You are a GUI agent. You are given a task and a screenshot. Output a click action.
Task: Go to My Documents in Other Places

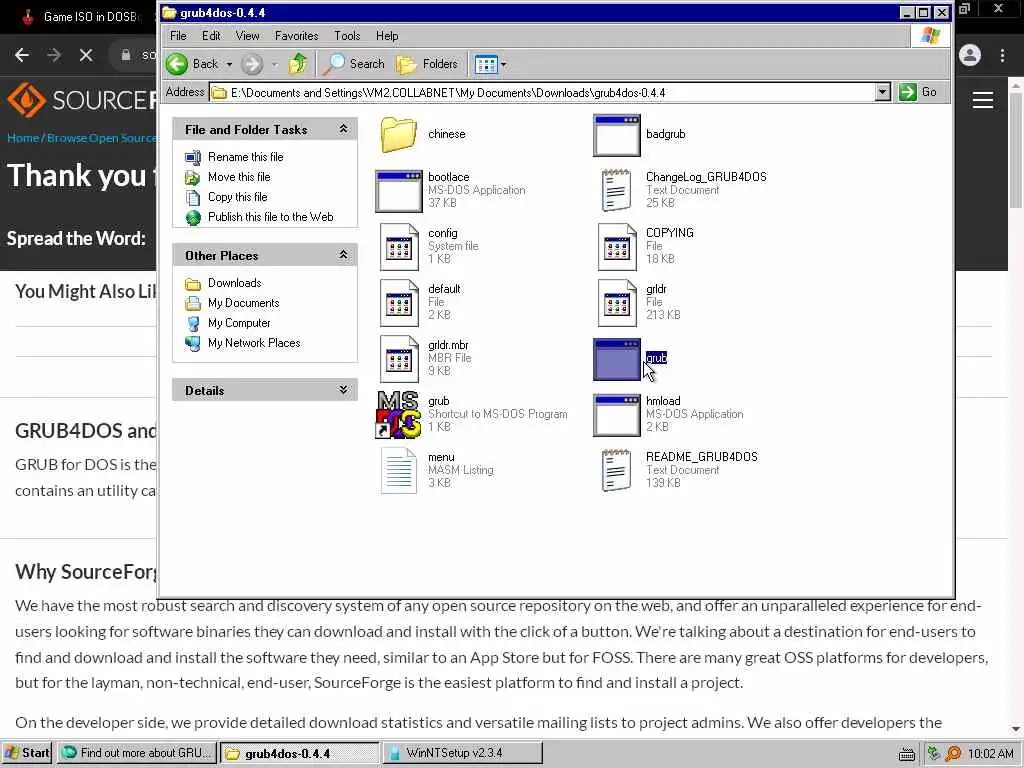(x=244, y=303)
